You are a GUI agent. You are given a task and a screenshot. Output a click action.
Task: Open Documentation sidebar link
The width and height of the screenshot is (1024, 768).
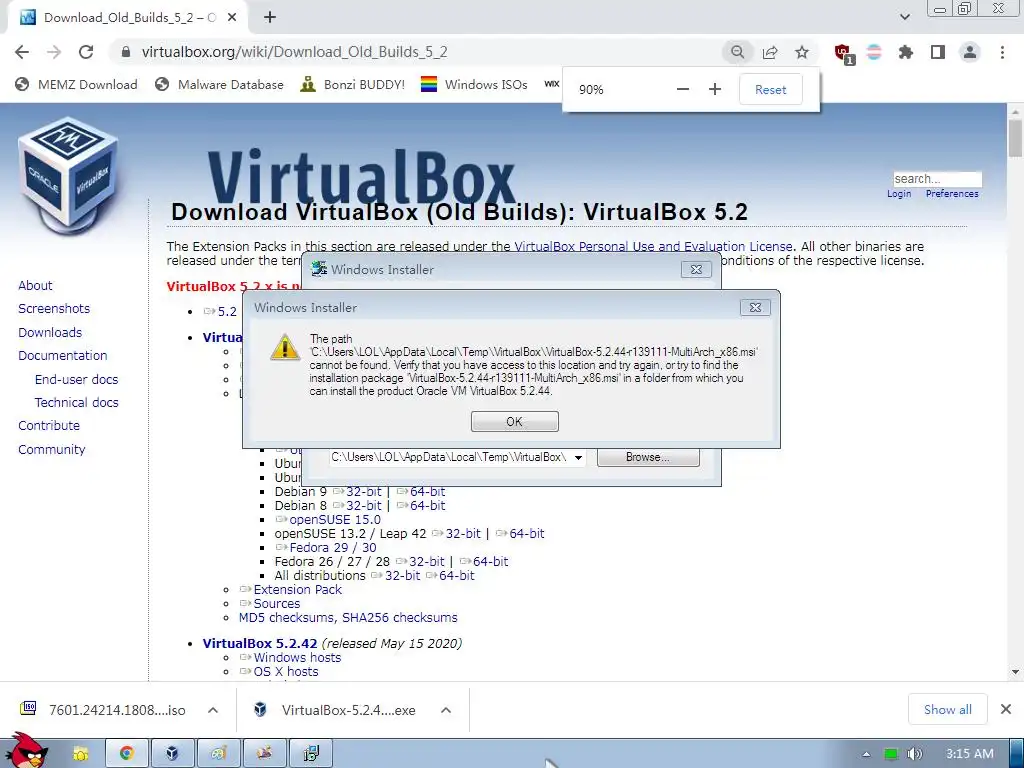pos(63,356)
